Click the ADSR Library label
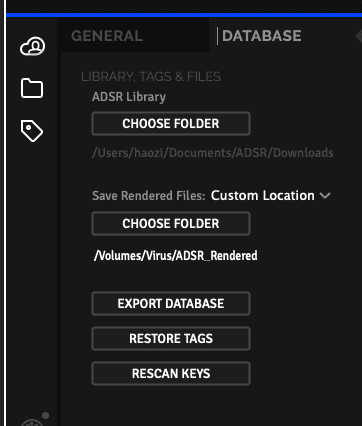 tap(129, 97)
